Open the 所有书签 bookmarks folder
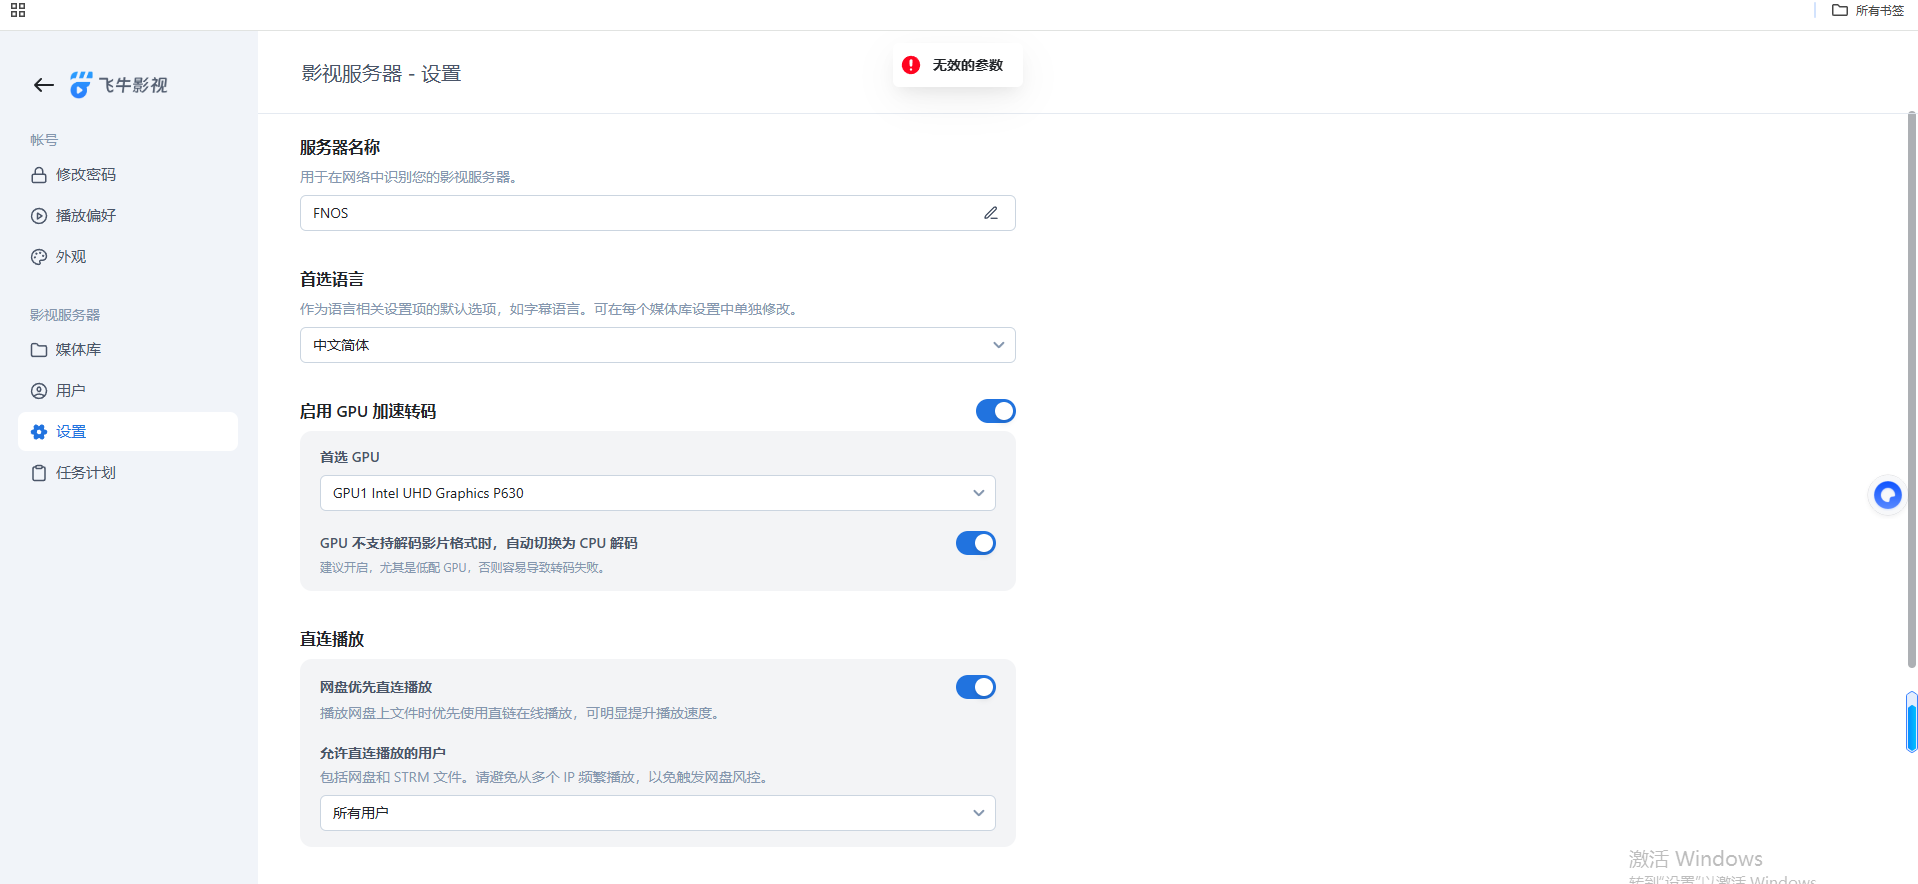The width and height of the screenshot is (1918, 884). [x=1868, y=10]
